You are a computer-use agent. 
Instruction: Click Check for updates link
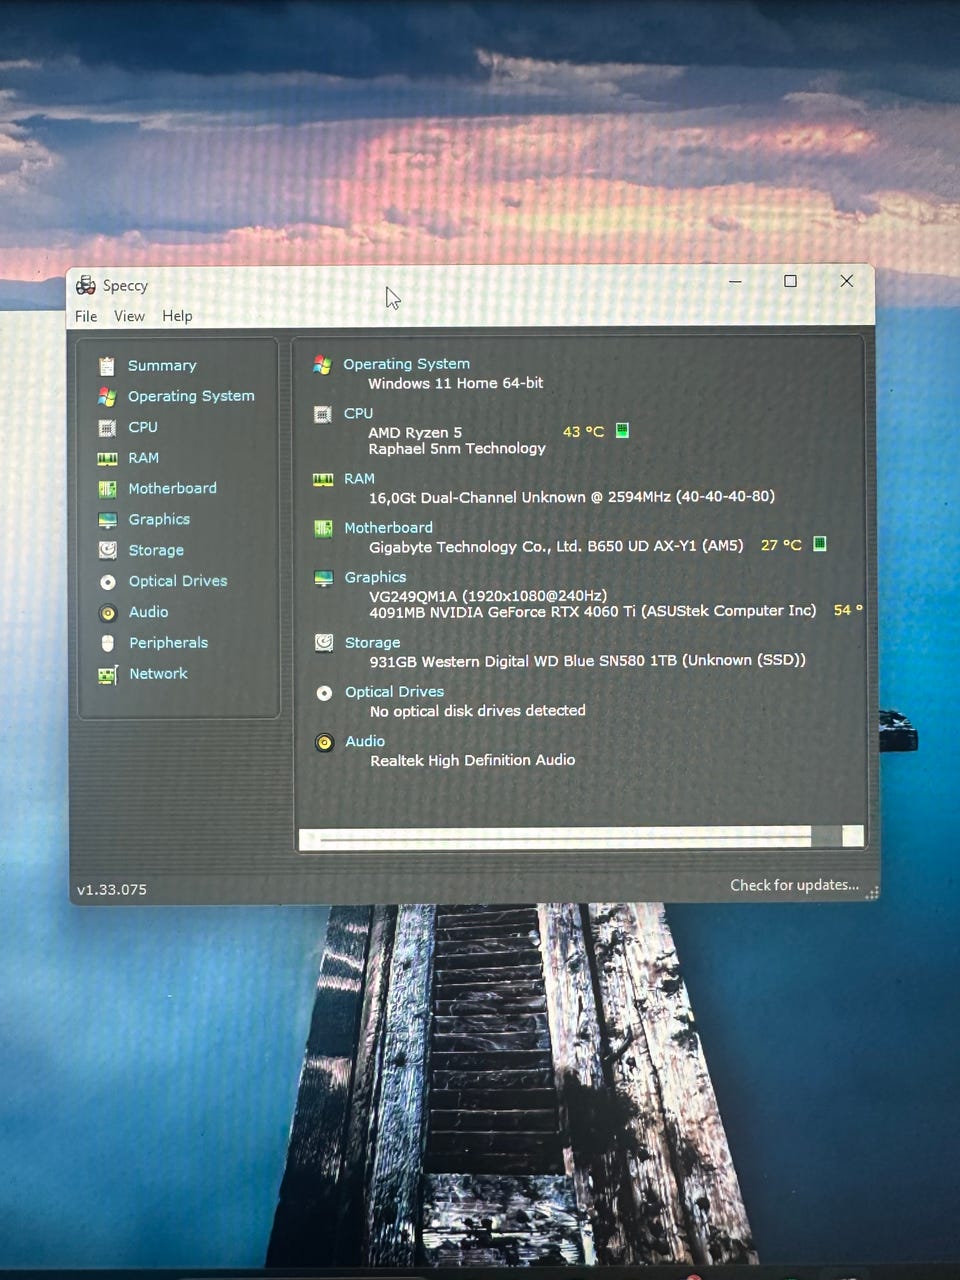pos(794,885)
